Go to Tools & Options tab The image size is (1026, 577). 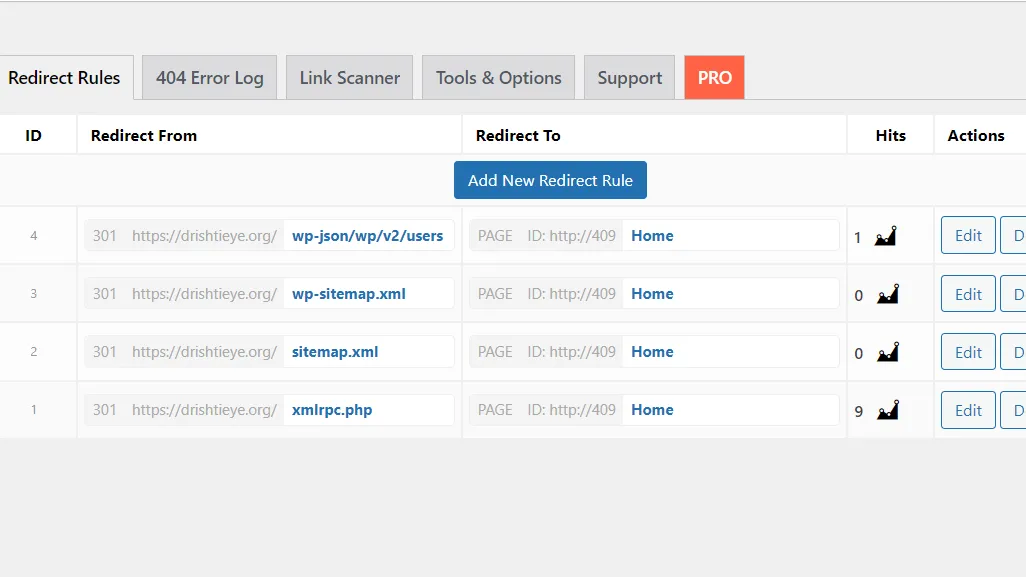click(x=498, y=78)
